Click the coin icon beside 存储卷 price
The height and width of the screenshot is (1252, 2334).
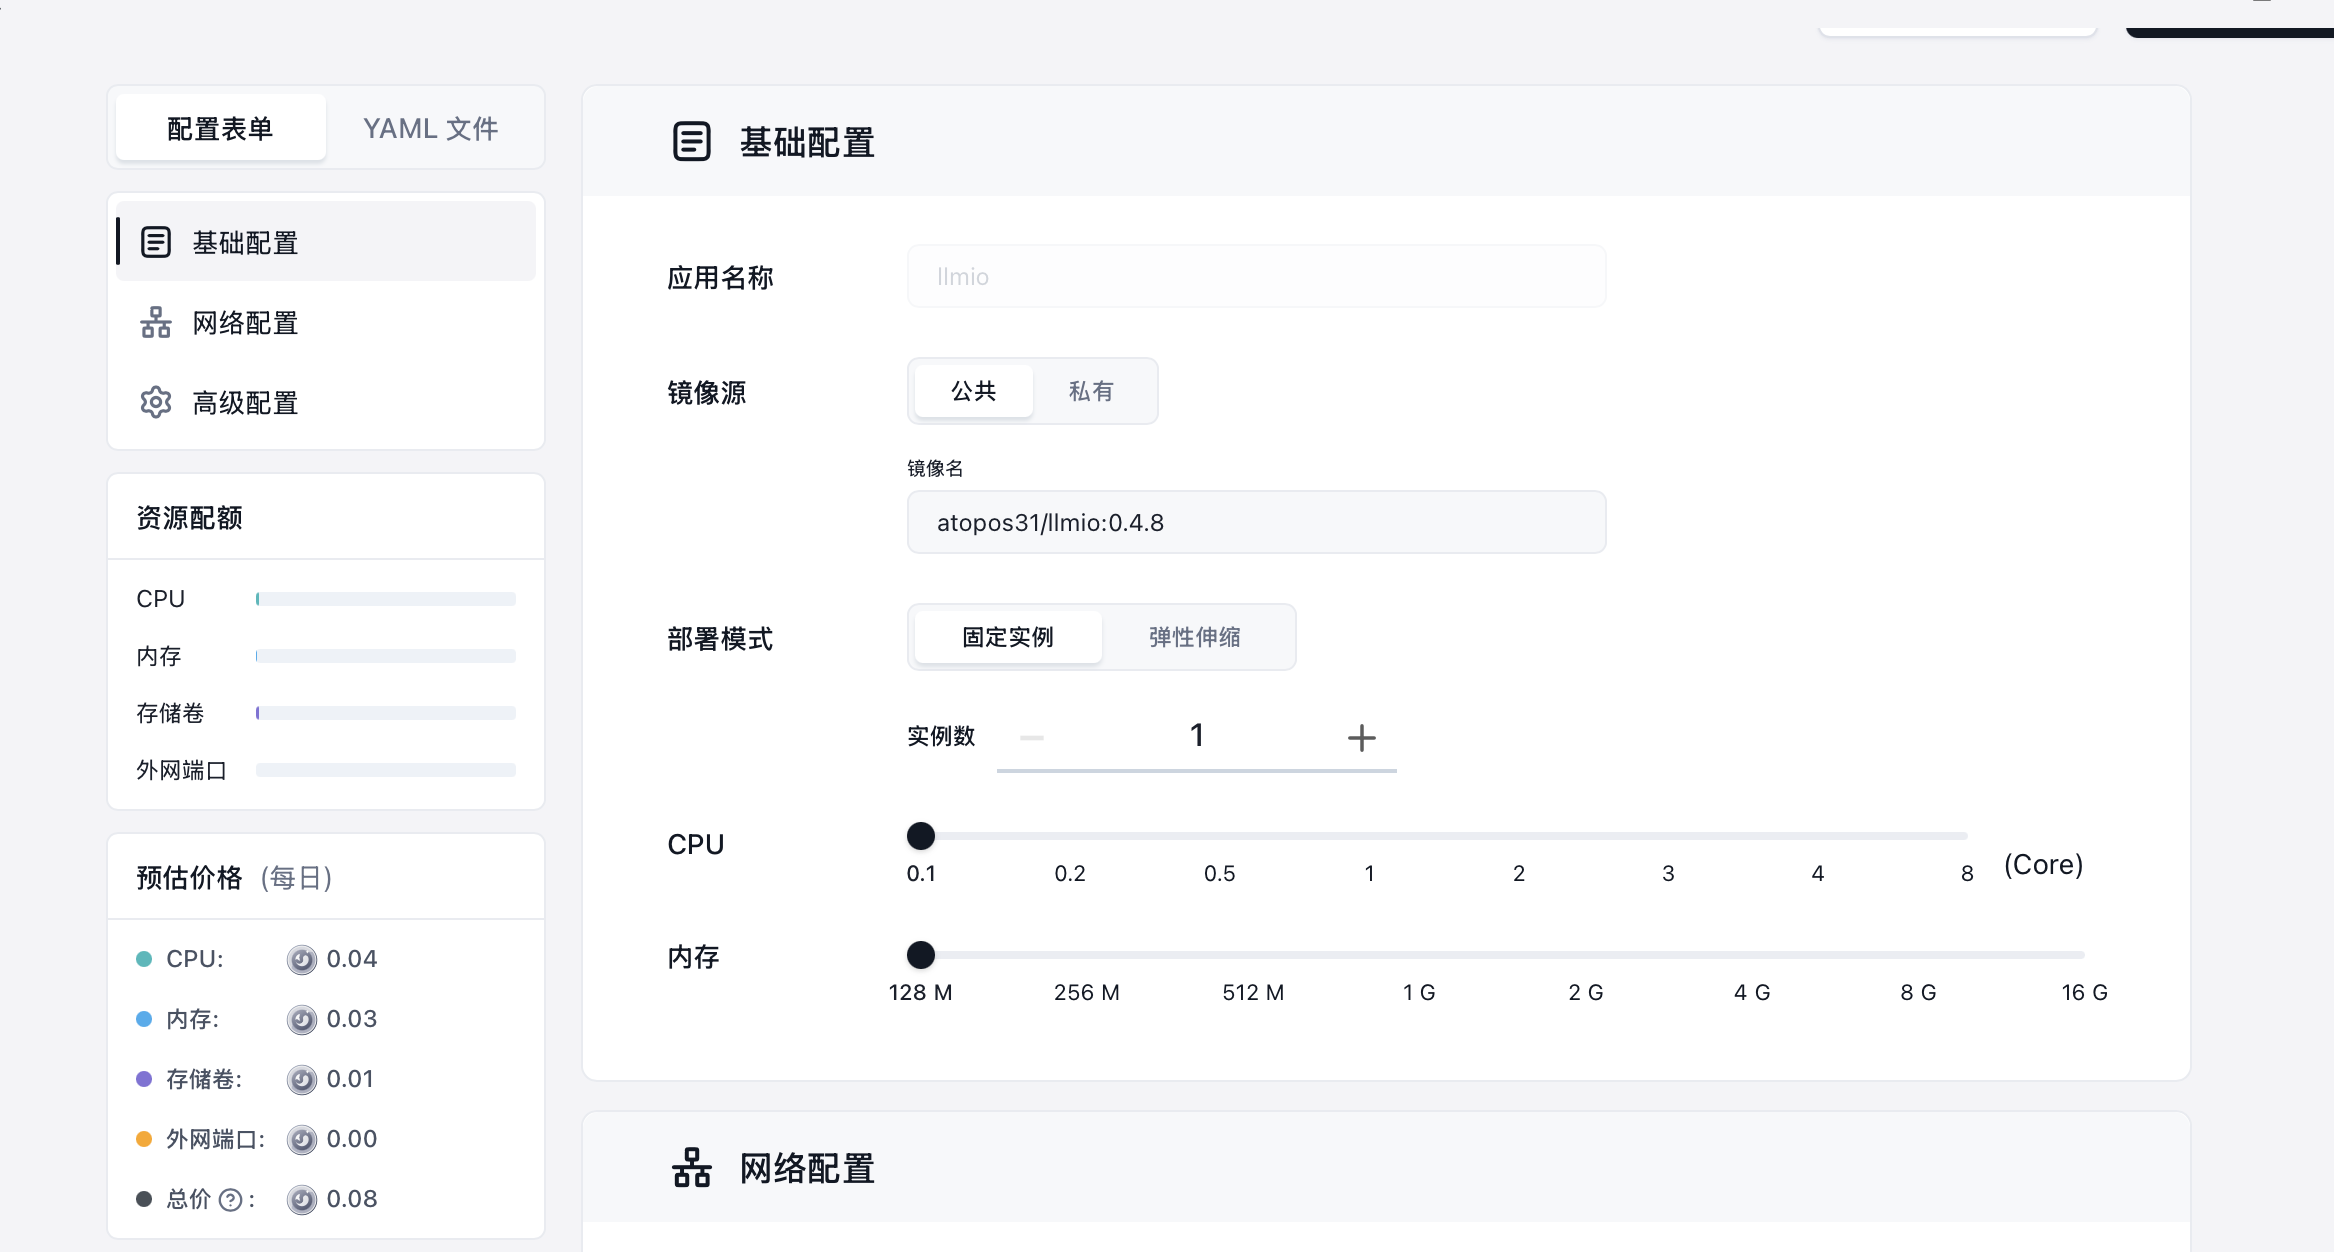(301, 1079)
